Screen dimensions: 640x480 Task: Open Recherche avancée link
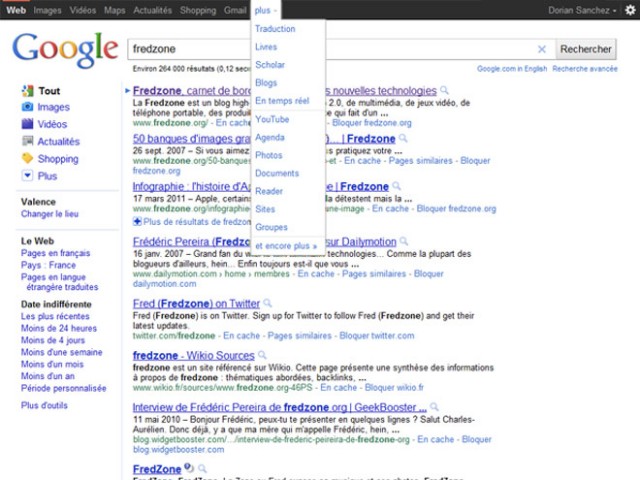point(585,69)
